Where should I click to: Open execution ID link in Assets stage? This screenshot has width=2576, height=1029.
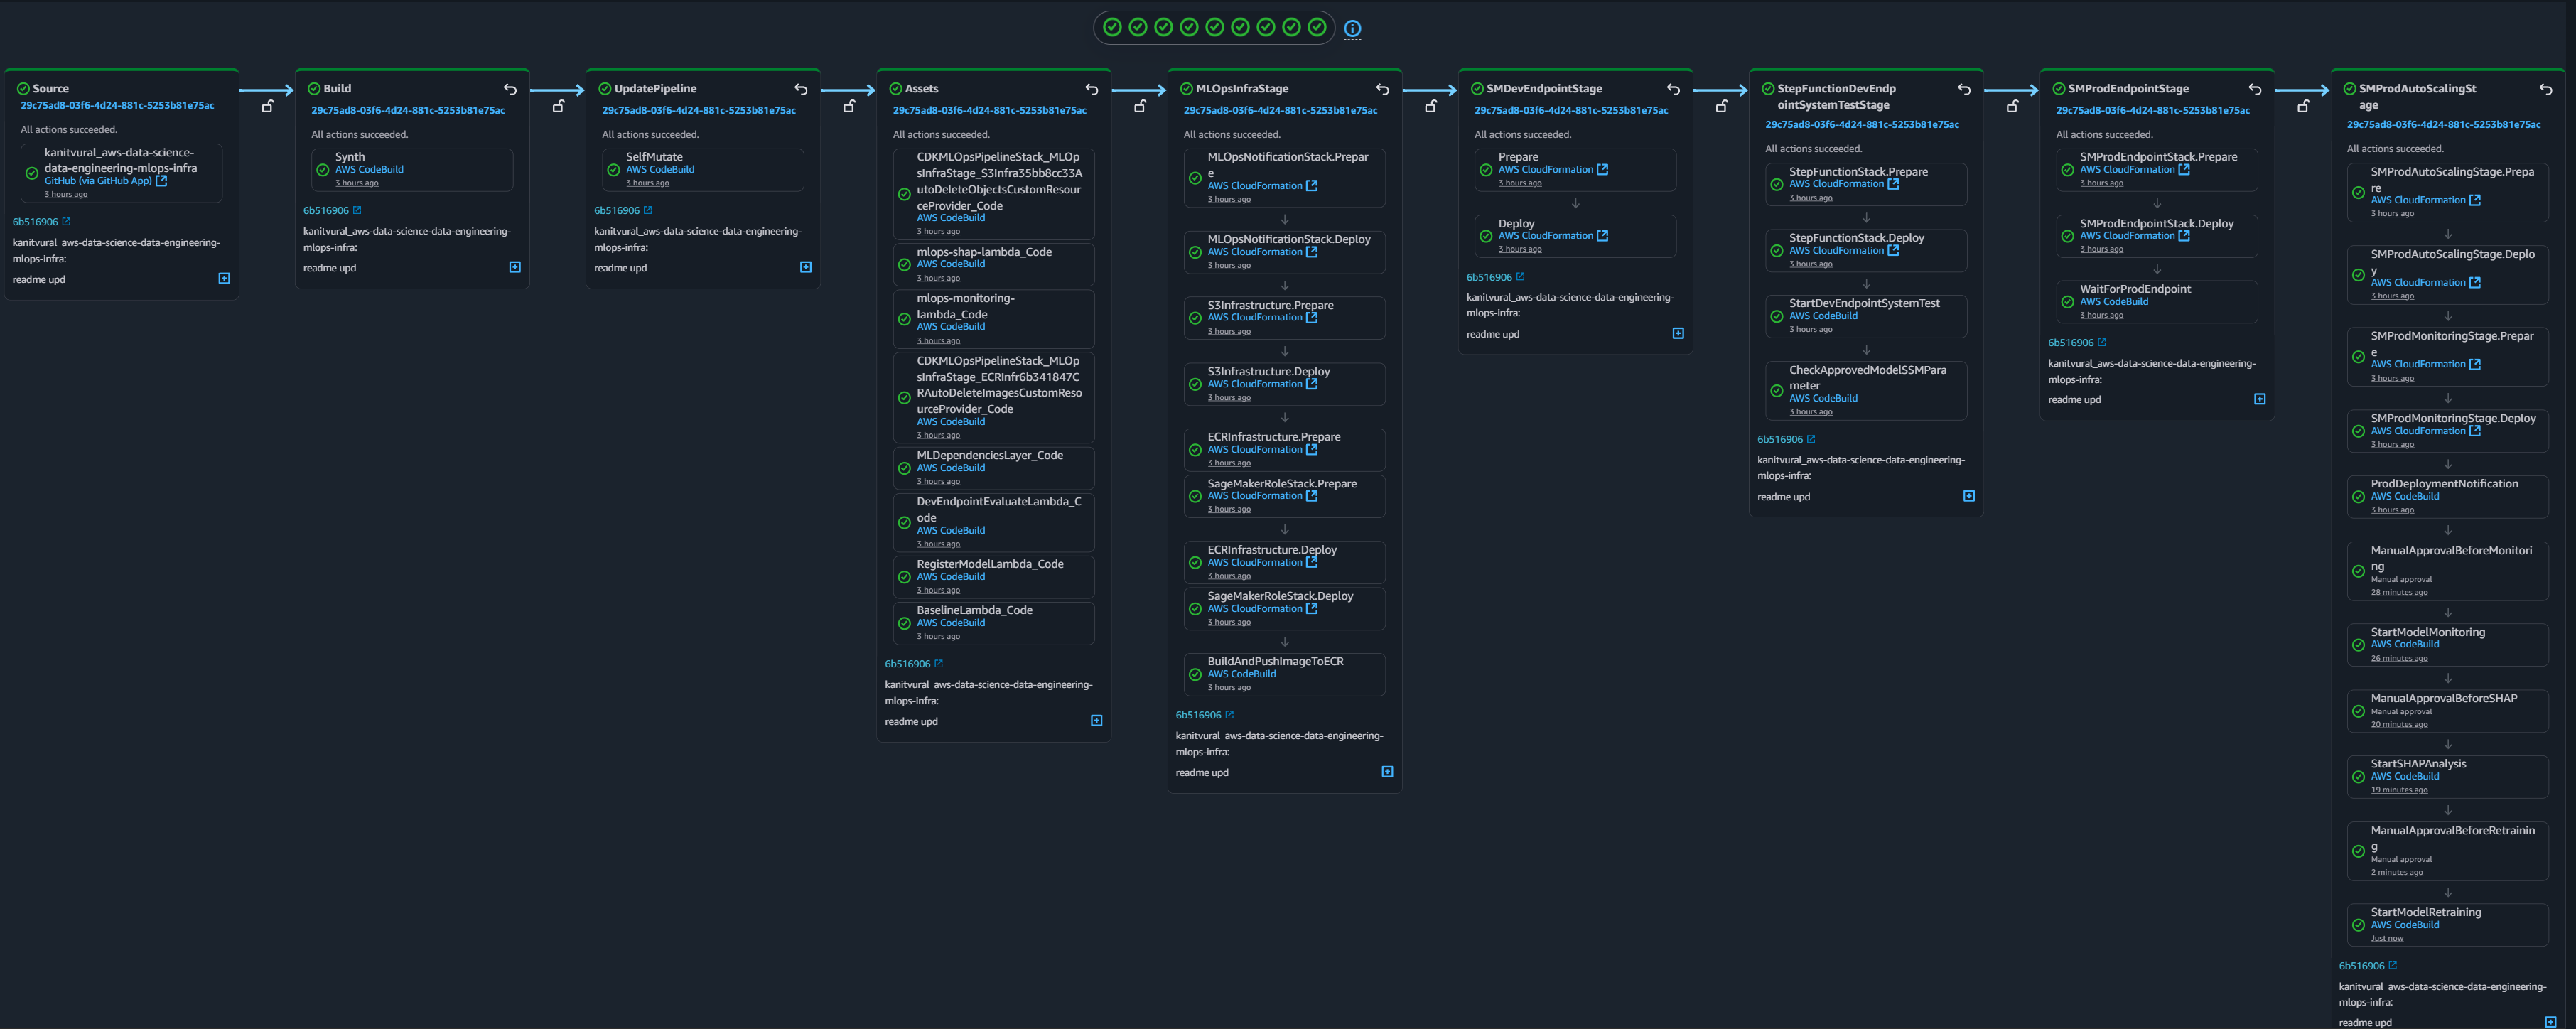(x=990, y=110)
